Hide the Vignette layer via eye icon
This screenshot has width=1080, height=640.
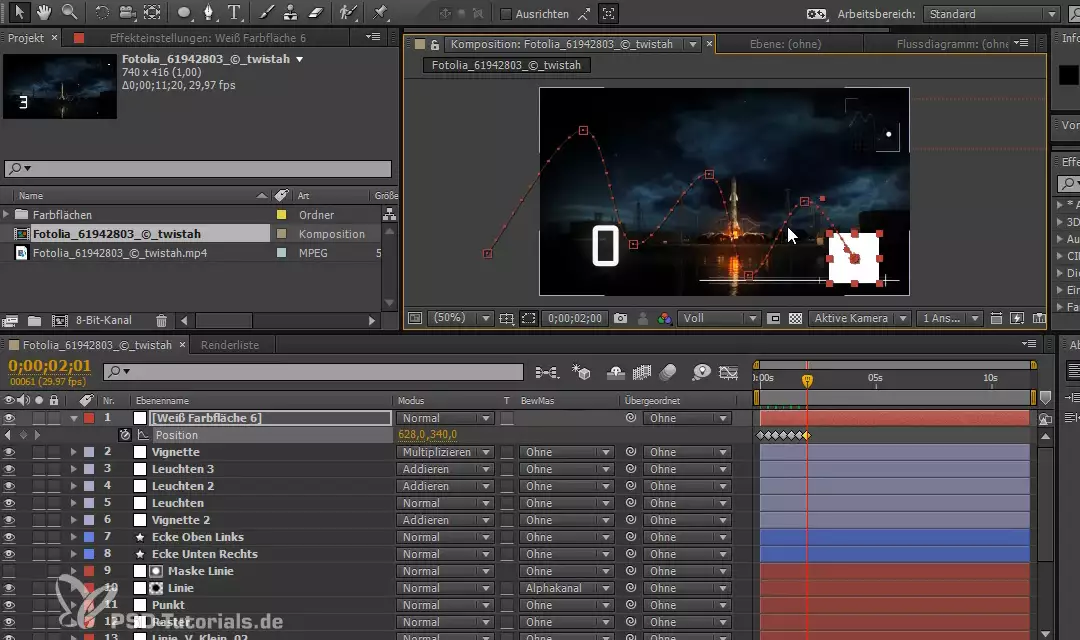(10, 452)
